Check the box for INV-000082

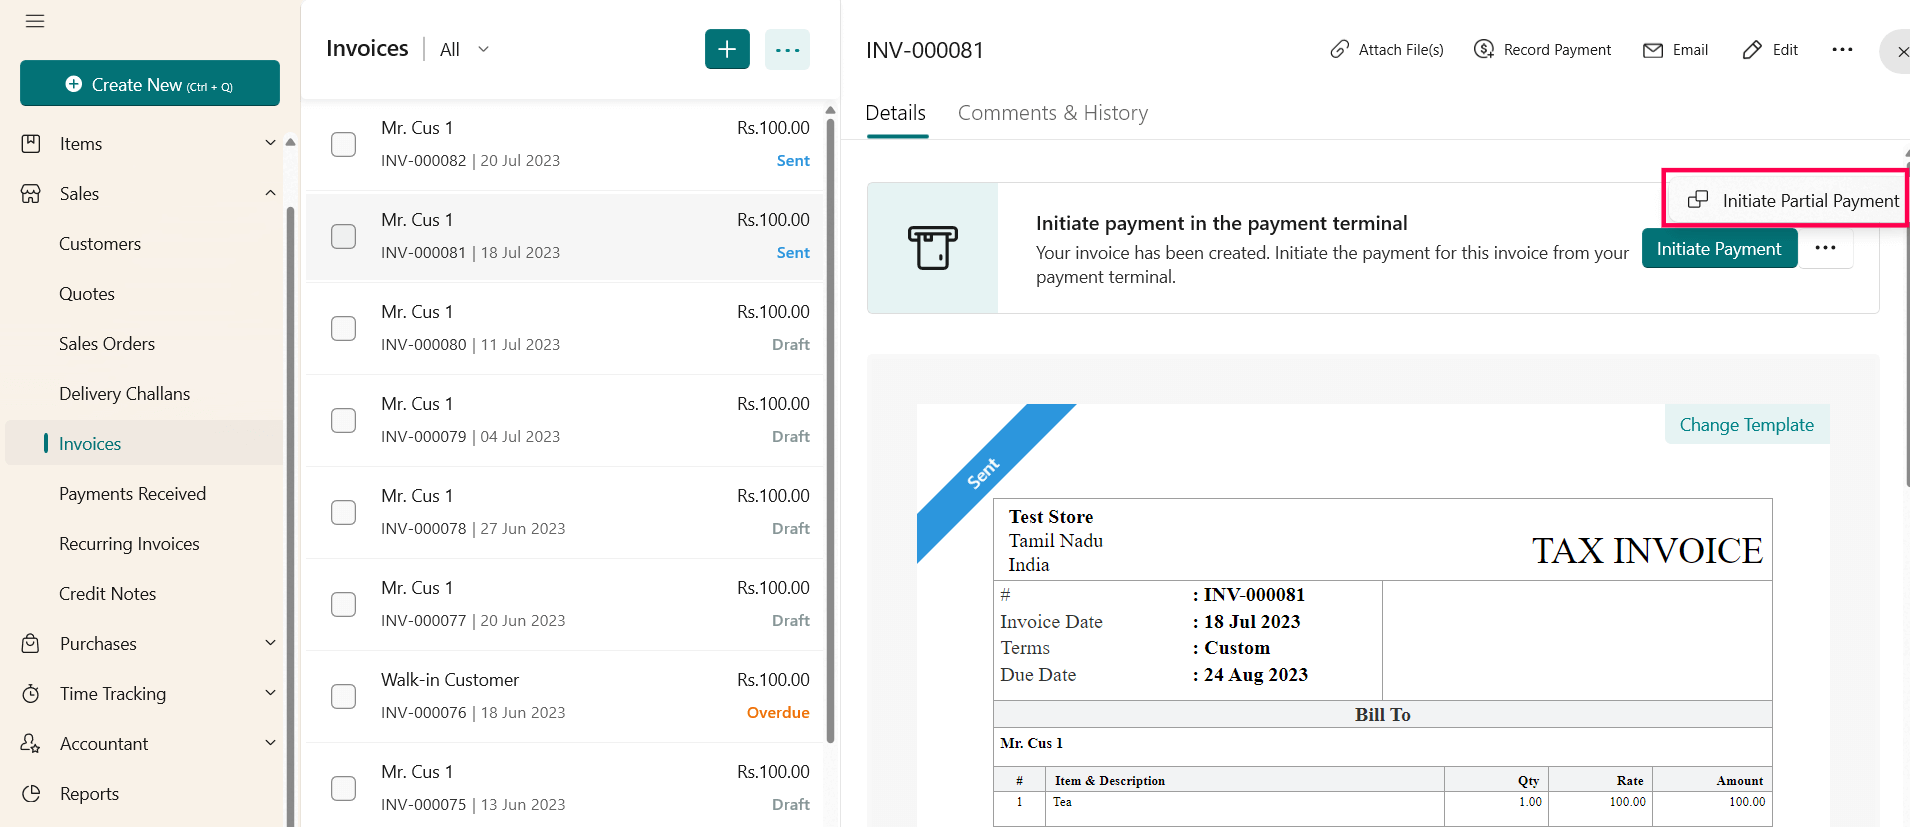(x=343, y=144)
